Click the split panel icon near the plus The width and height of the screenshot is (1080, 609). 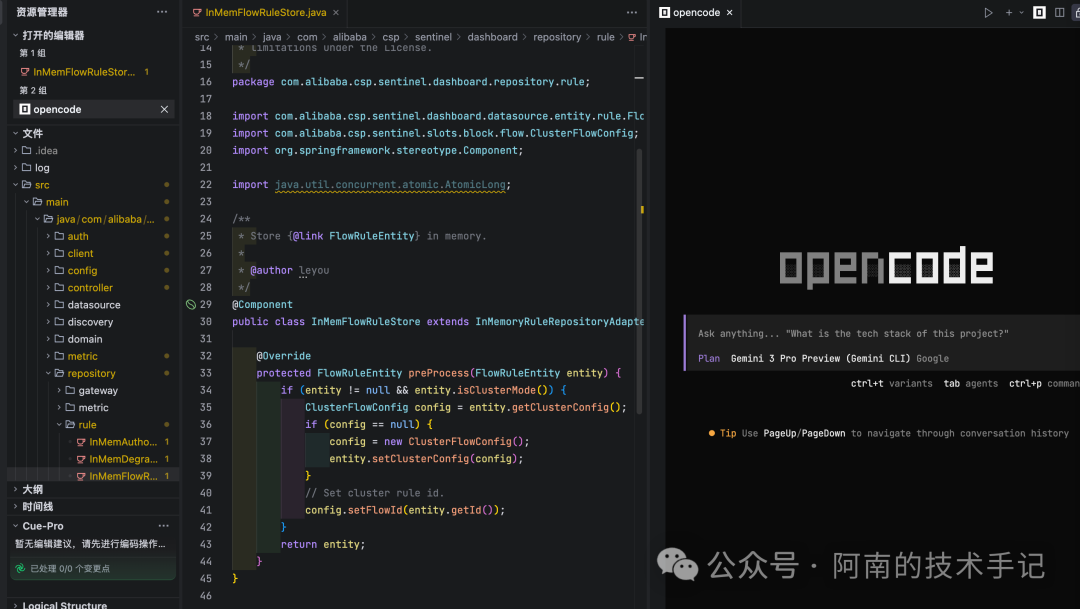(1059, 12)
